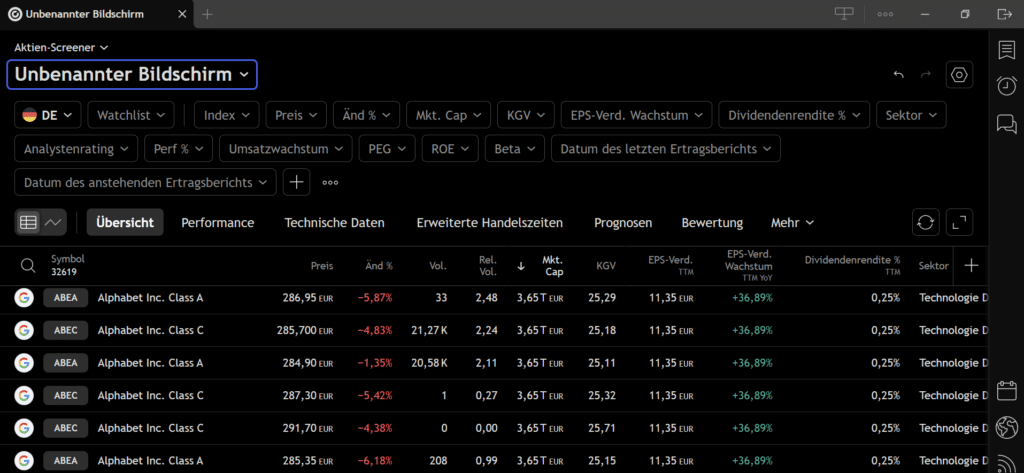
Task: Add a column with the plus icon
Action: 971,265
